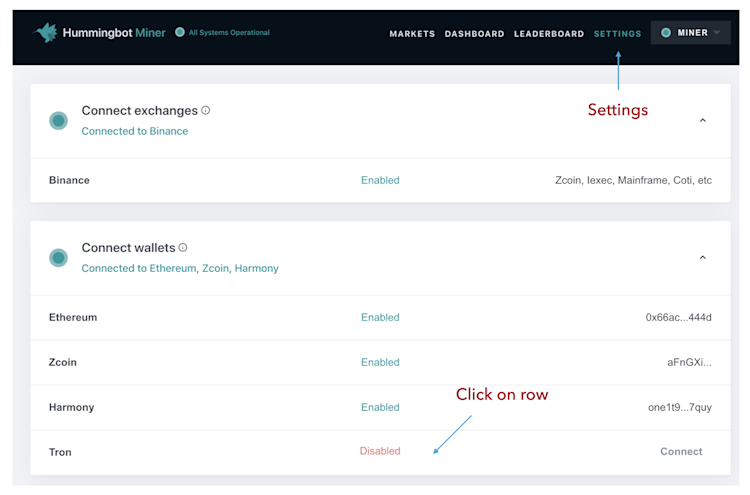Select the Ethereum wallet row label
This screenshot has height=495, width=750.
click(73, 318)
